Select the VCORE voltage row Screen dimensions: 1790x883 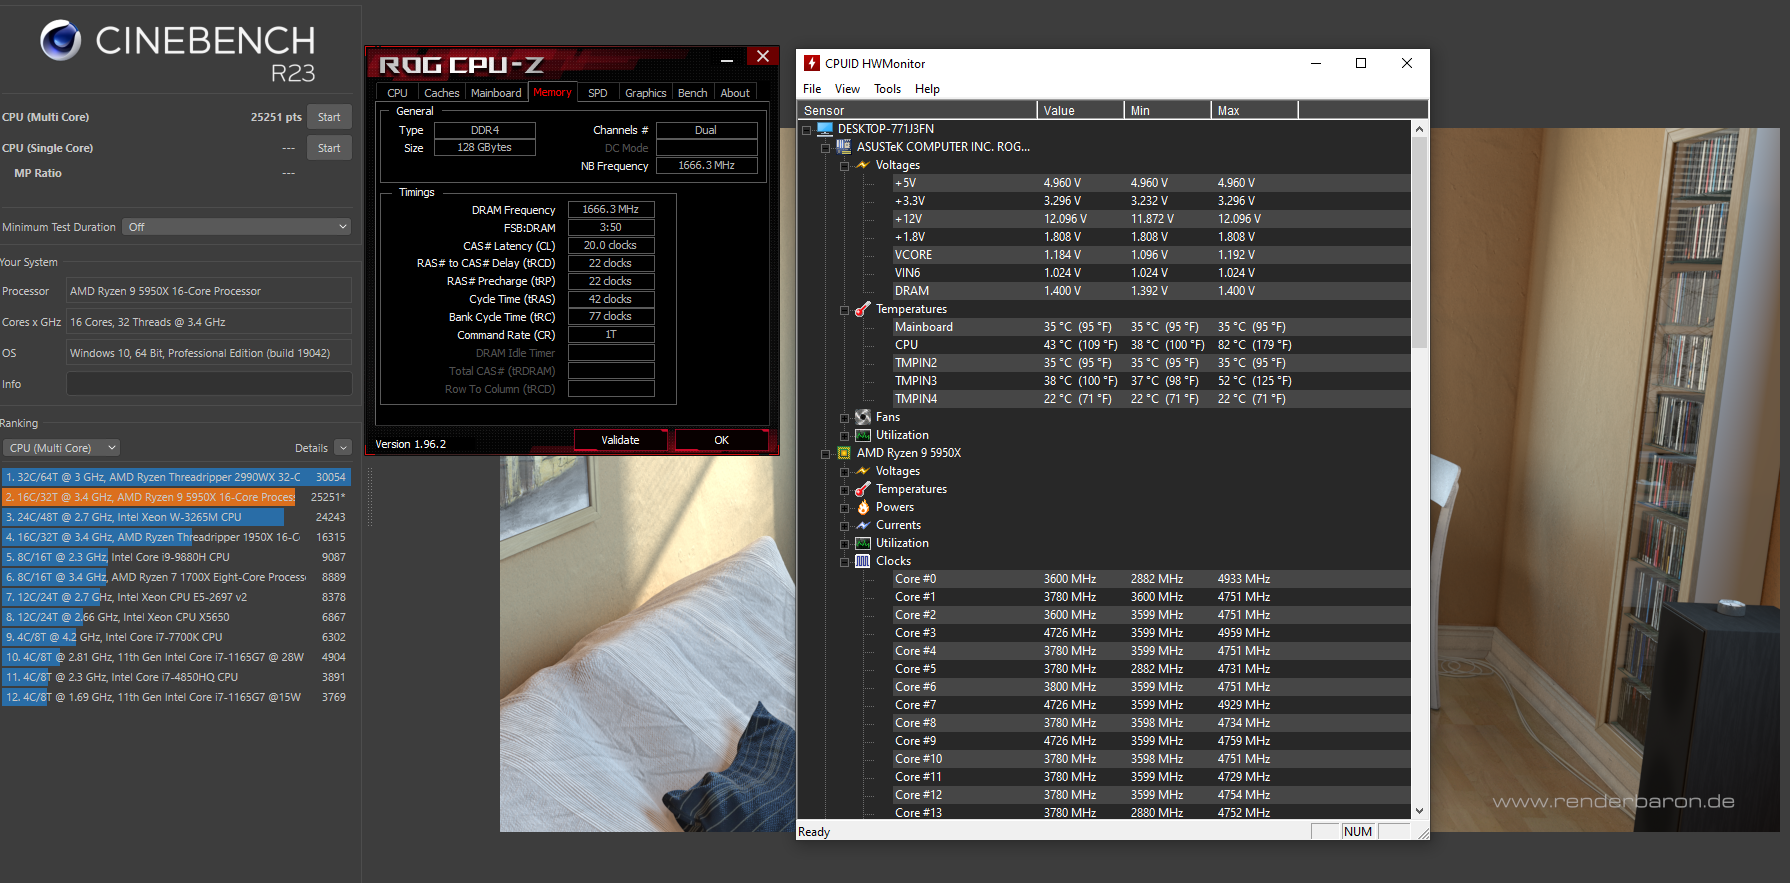(x=1150, y=255)
